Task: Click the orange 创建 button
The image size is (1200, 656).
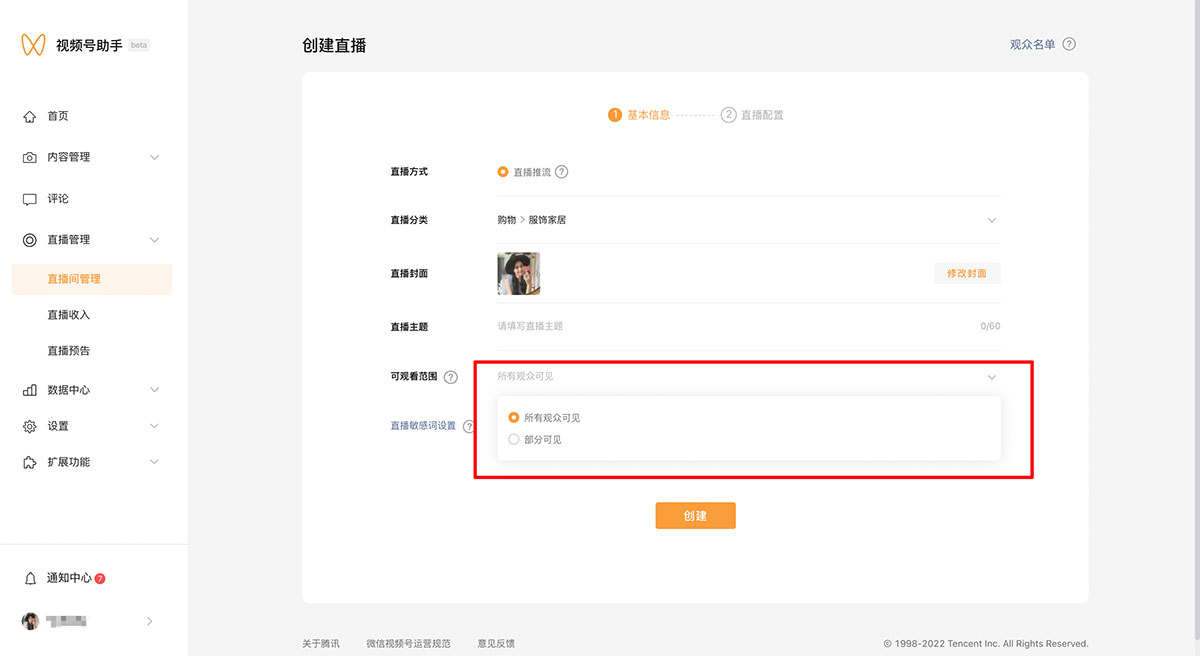Action: pyautogui.click(x=695, y=516)
